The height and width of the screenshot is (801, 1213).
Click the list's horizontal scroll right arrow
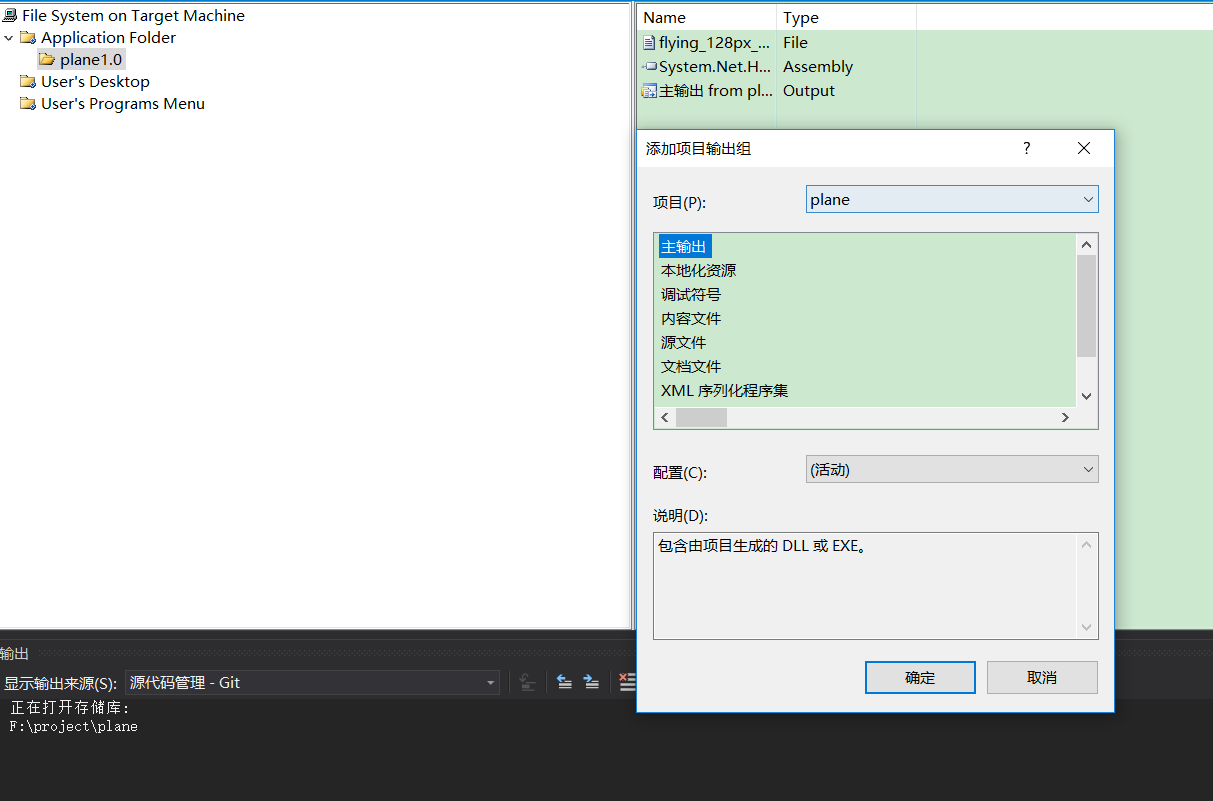pos(1066,418)
